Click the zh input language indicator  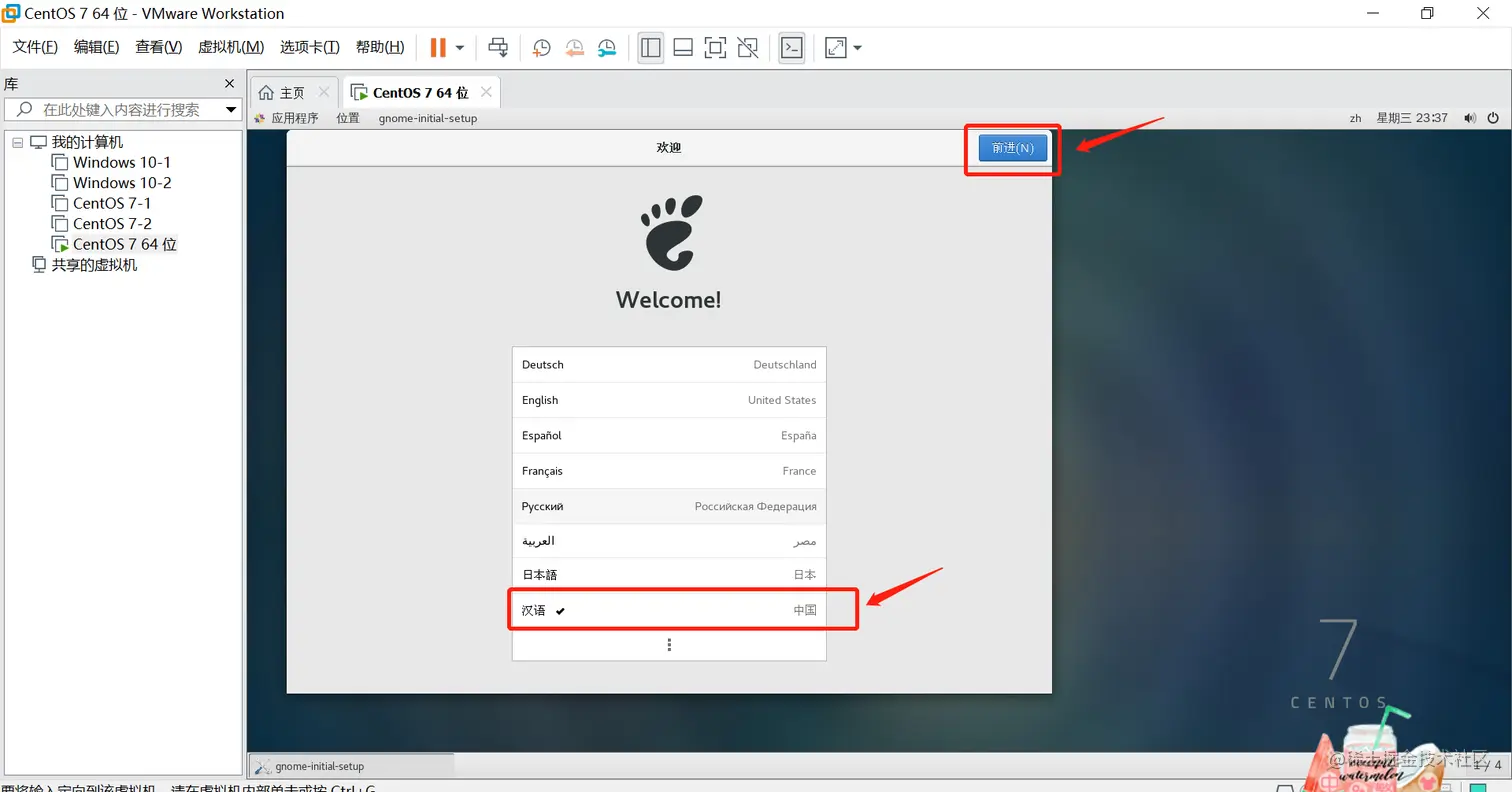click(1355, 118)
